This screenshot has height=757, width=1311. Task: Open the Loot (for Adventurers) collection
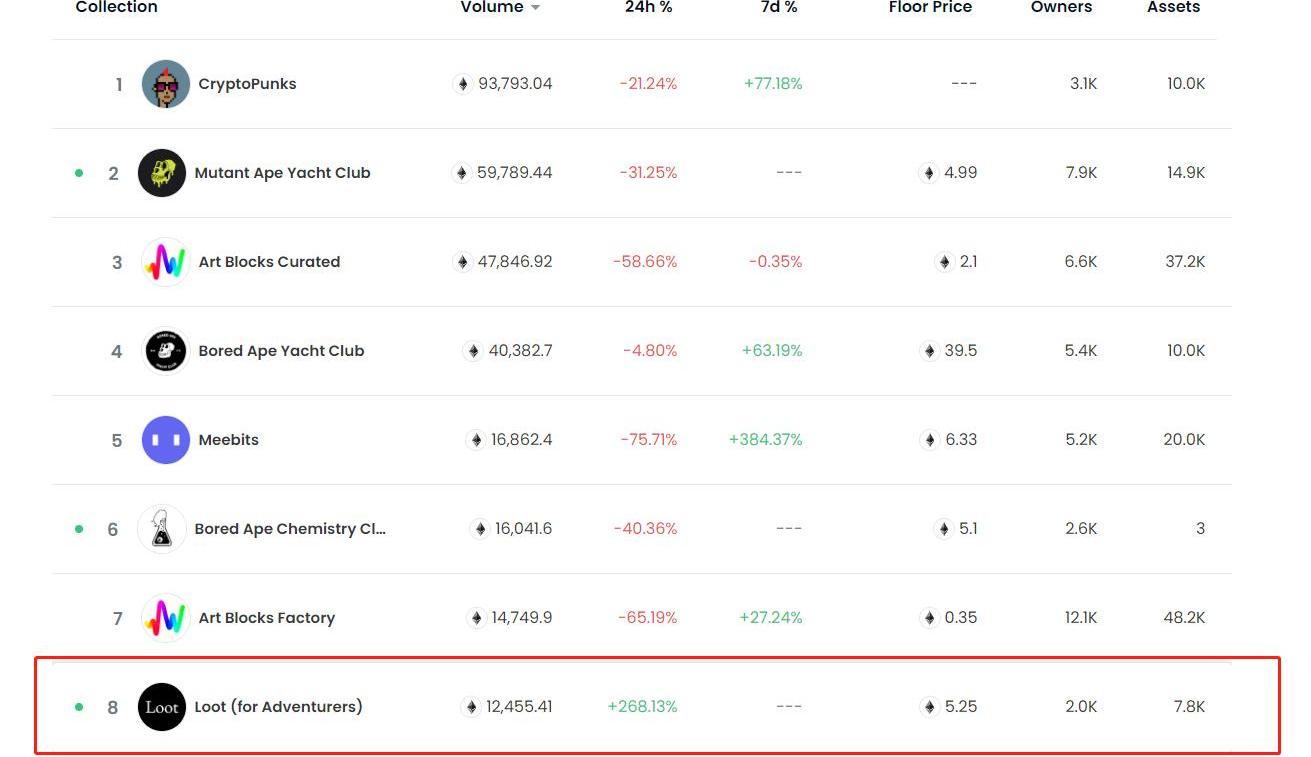pos(278,707)
